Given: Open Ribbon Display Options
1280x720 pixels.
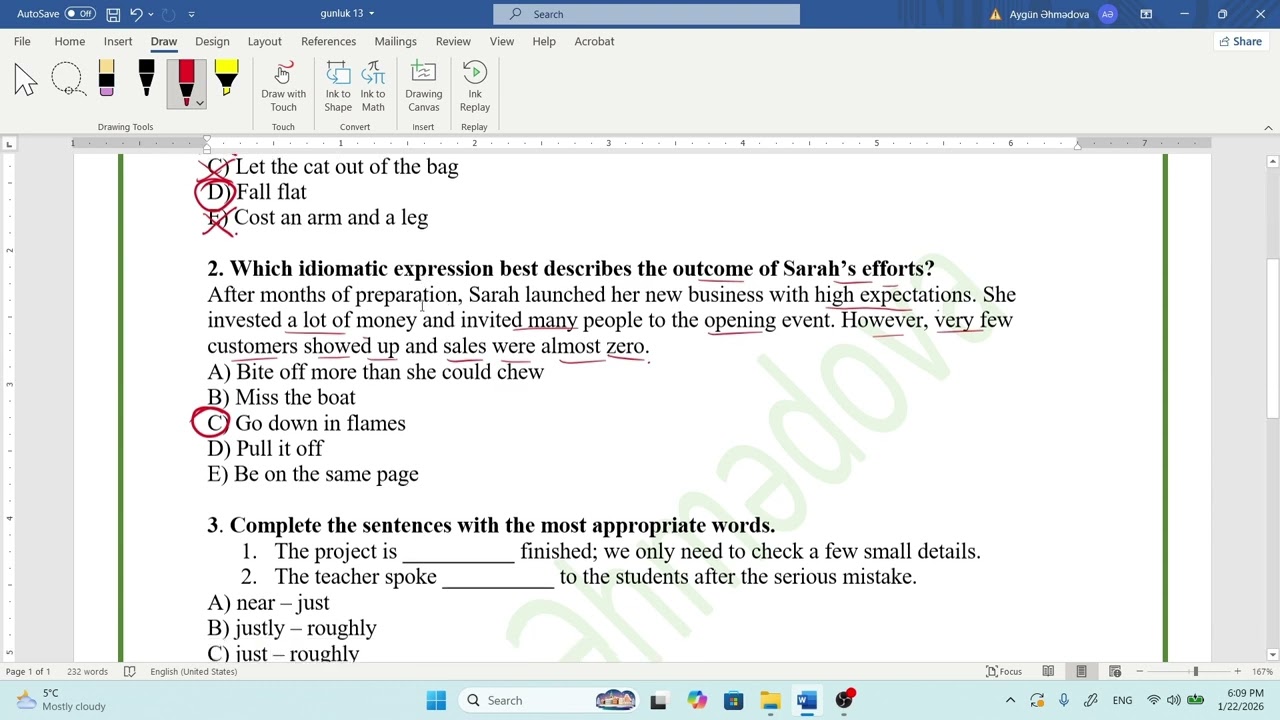Looking at the screenshot, I should 1146,14.
